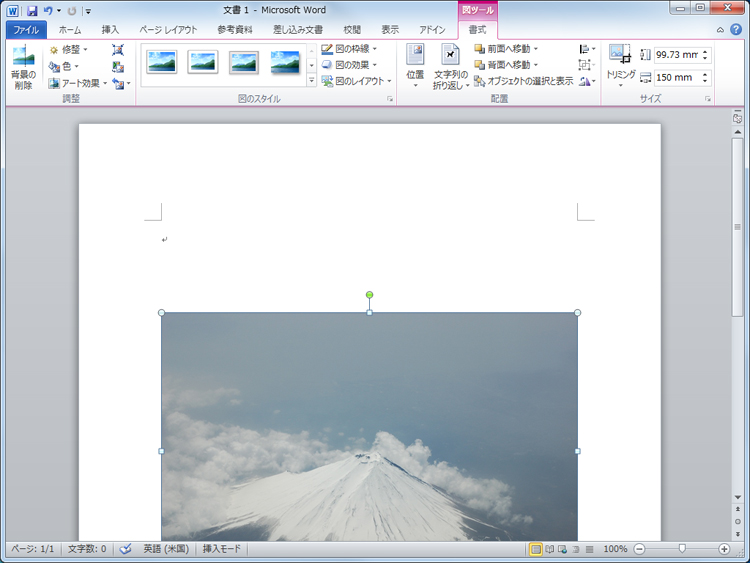Open オブジェクトの選択と表示 selection pane

pos(523,81)
